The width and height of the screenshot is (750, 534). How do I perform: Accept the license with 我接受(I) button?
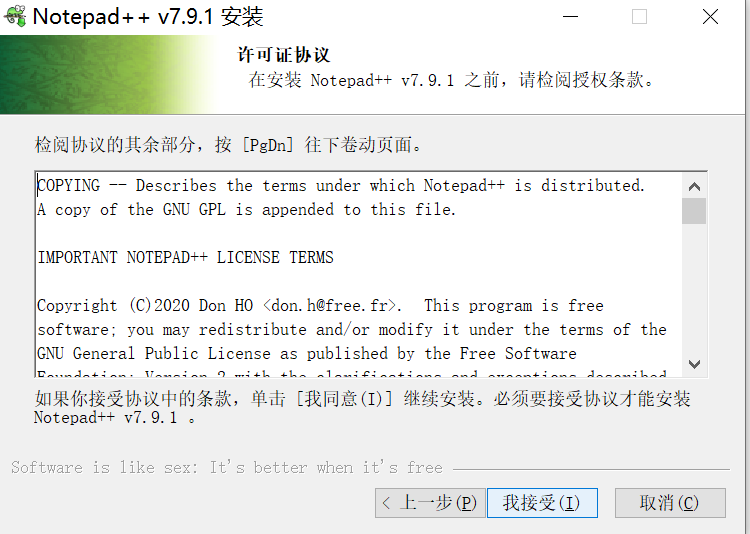542,503
